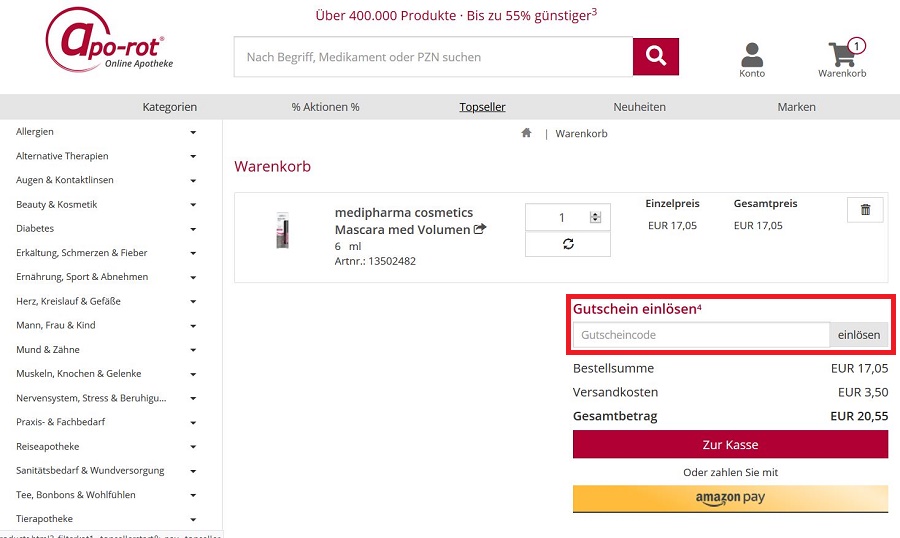Focus the Gutscheincode input field
The width and height of the screenshot is (900, 538).
701,335
